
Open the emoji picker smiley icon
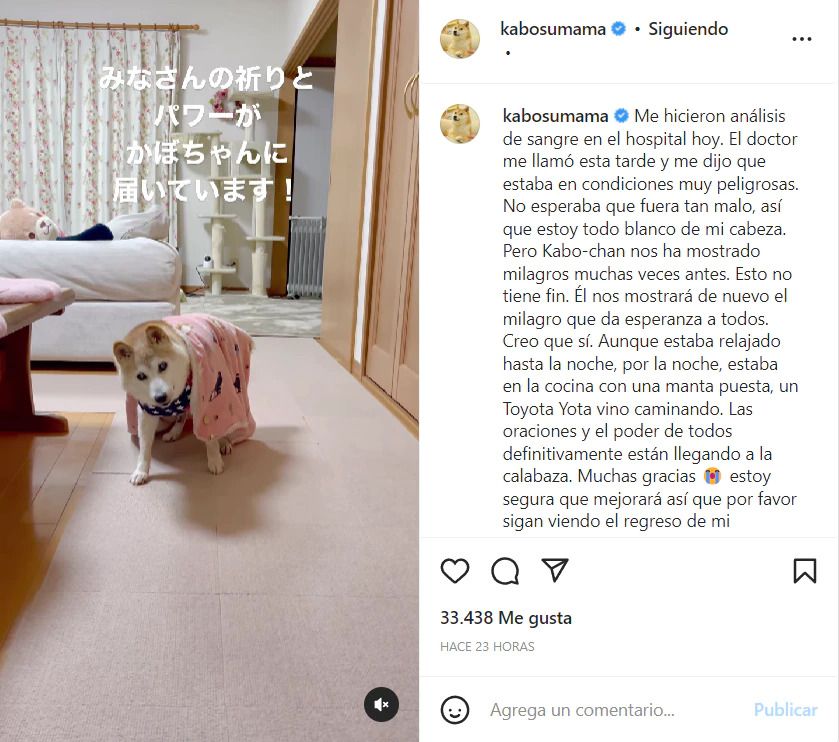pyautogui.click(x=455, y=710)
